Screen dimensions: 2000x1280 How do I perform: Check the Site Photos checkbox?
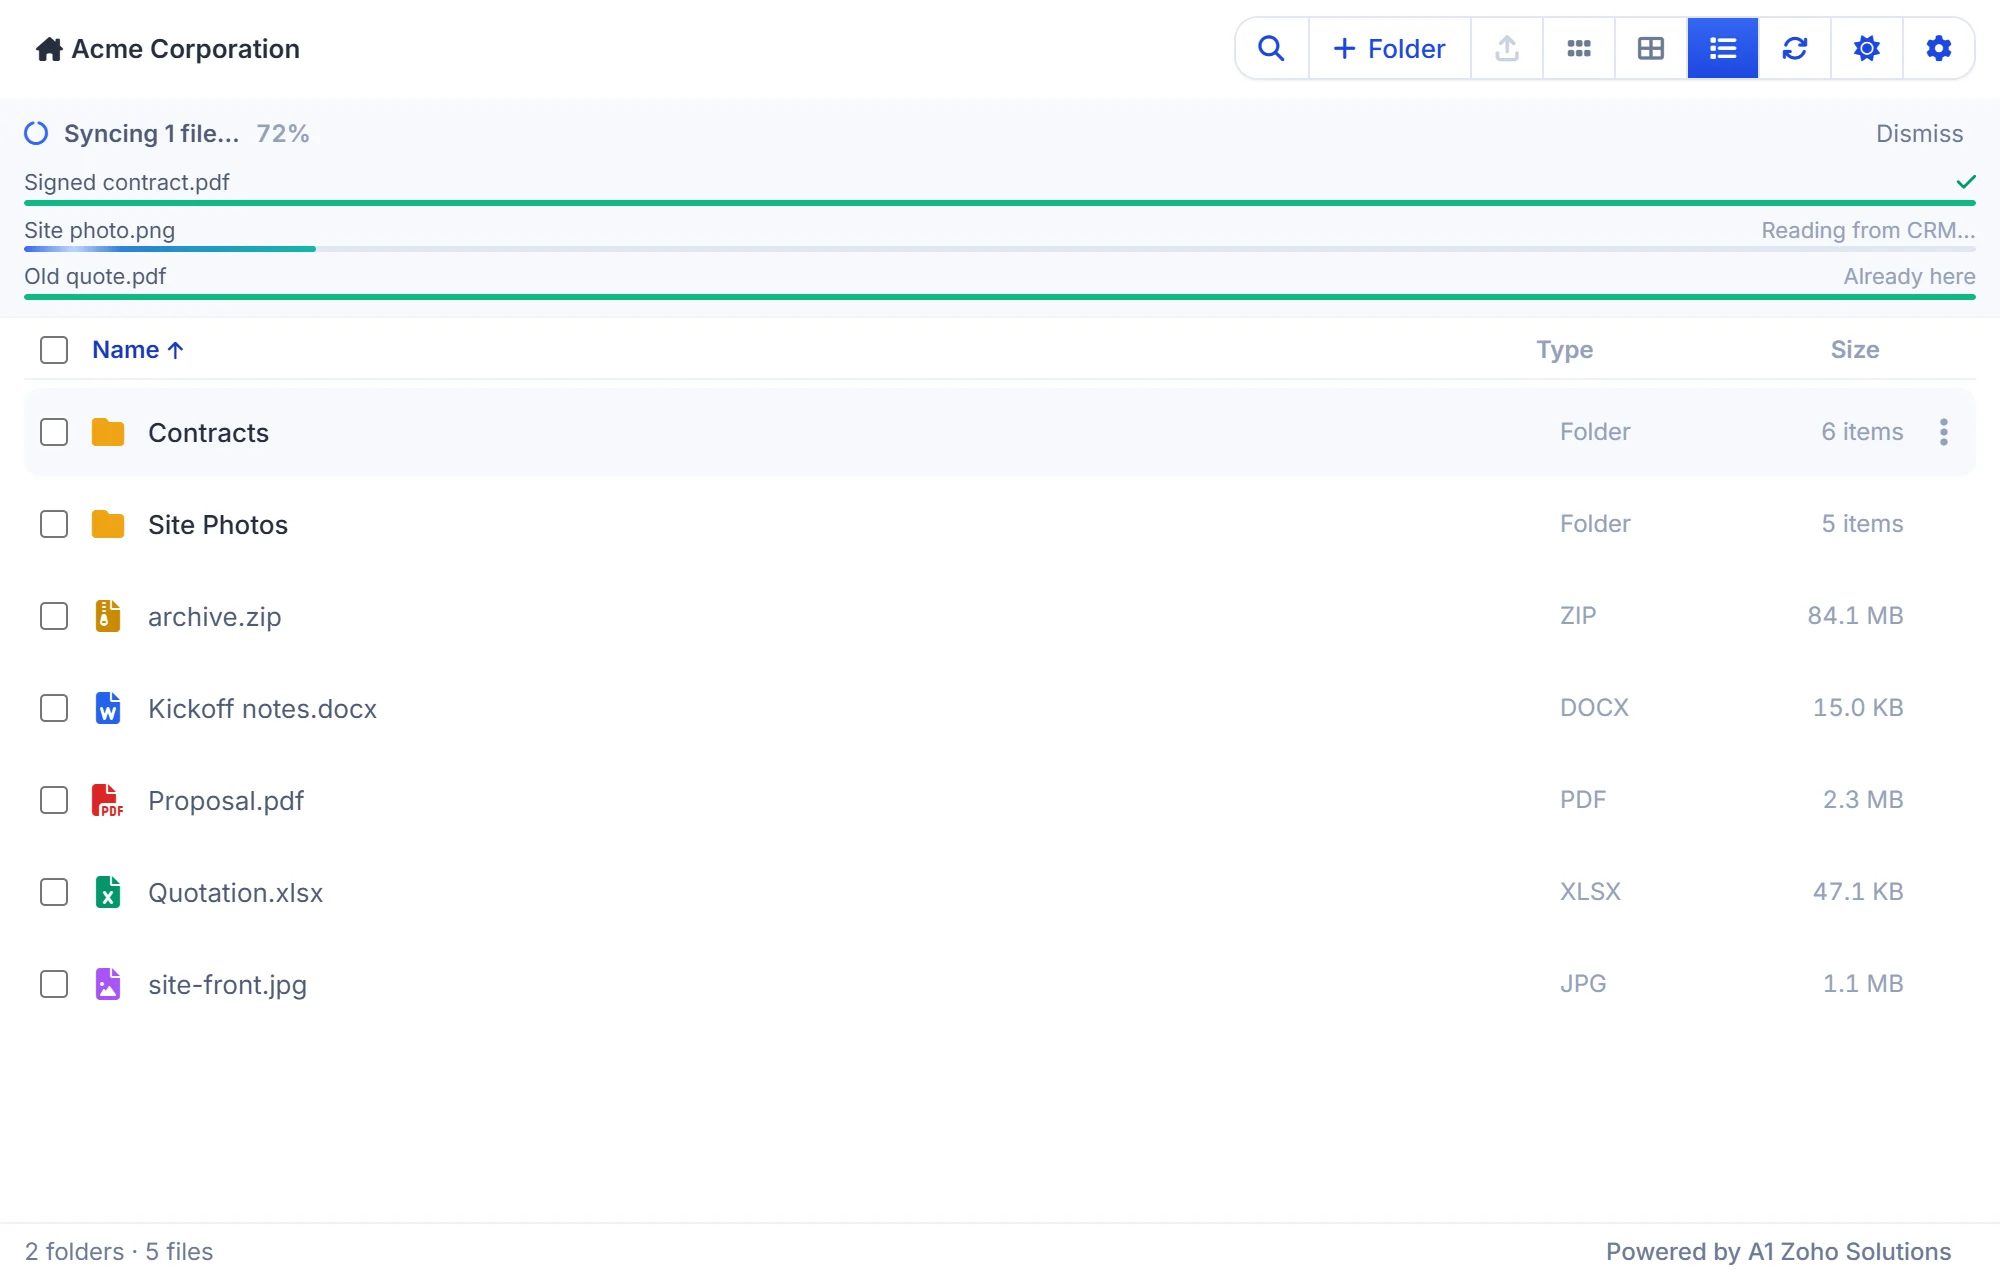coord(54,524)
